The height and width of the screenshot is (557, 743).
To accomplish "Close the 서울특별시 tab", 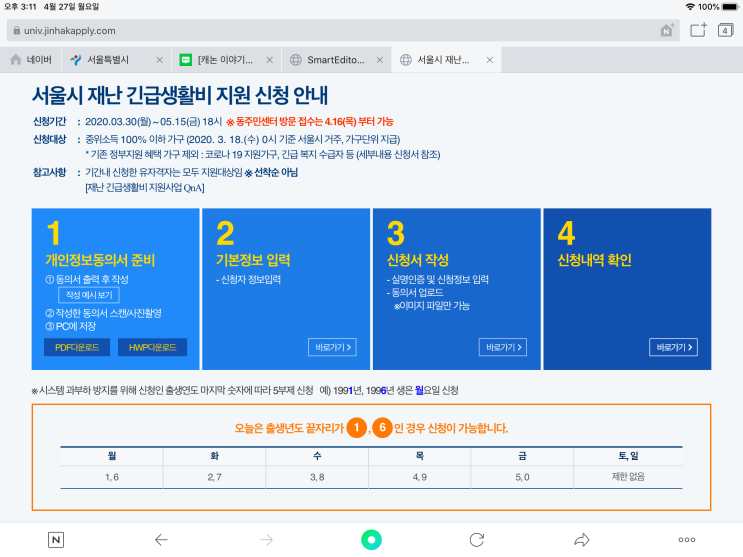I will coord(160,60).
